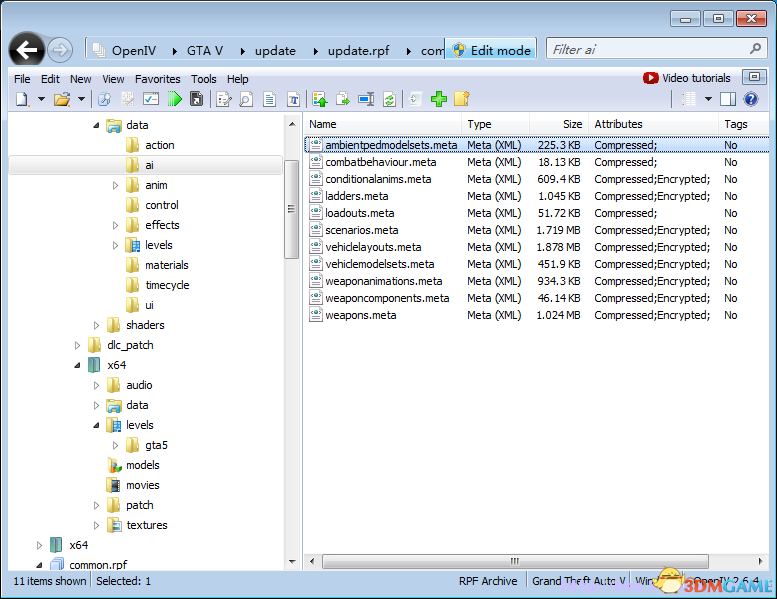Open the dropdown arrow next to New icon
The image size is (777, 599).
click(42, 99)
